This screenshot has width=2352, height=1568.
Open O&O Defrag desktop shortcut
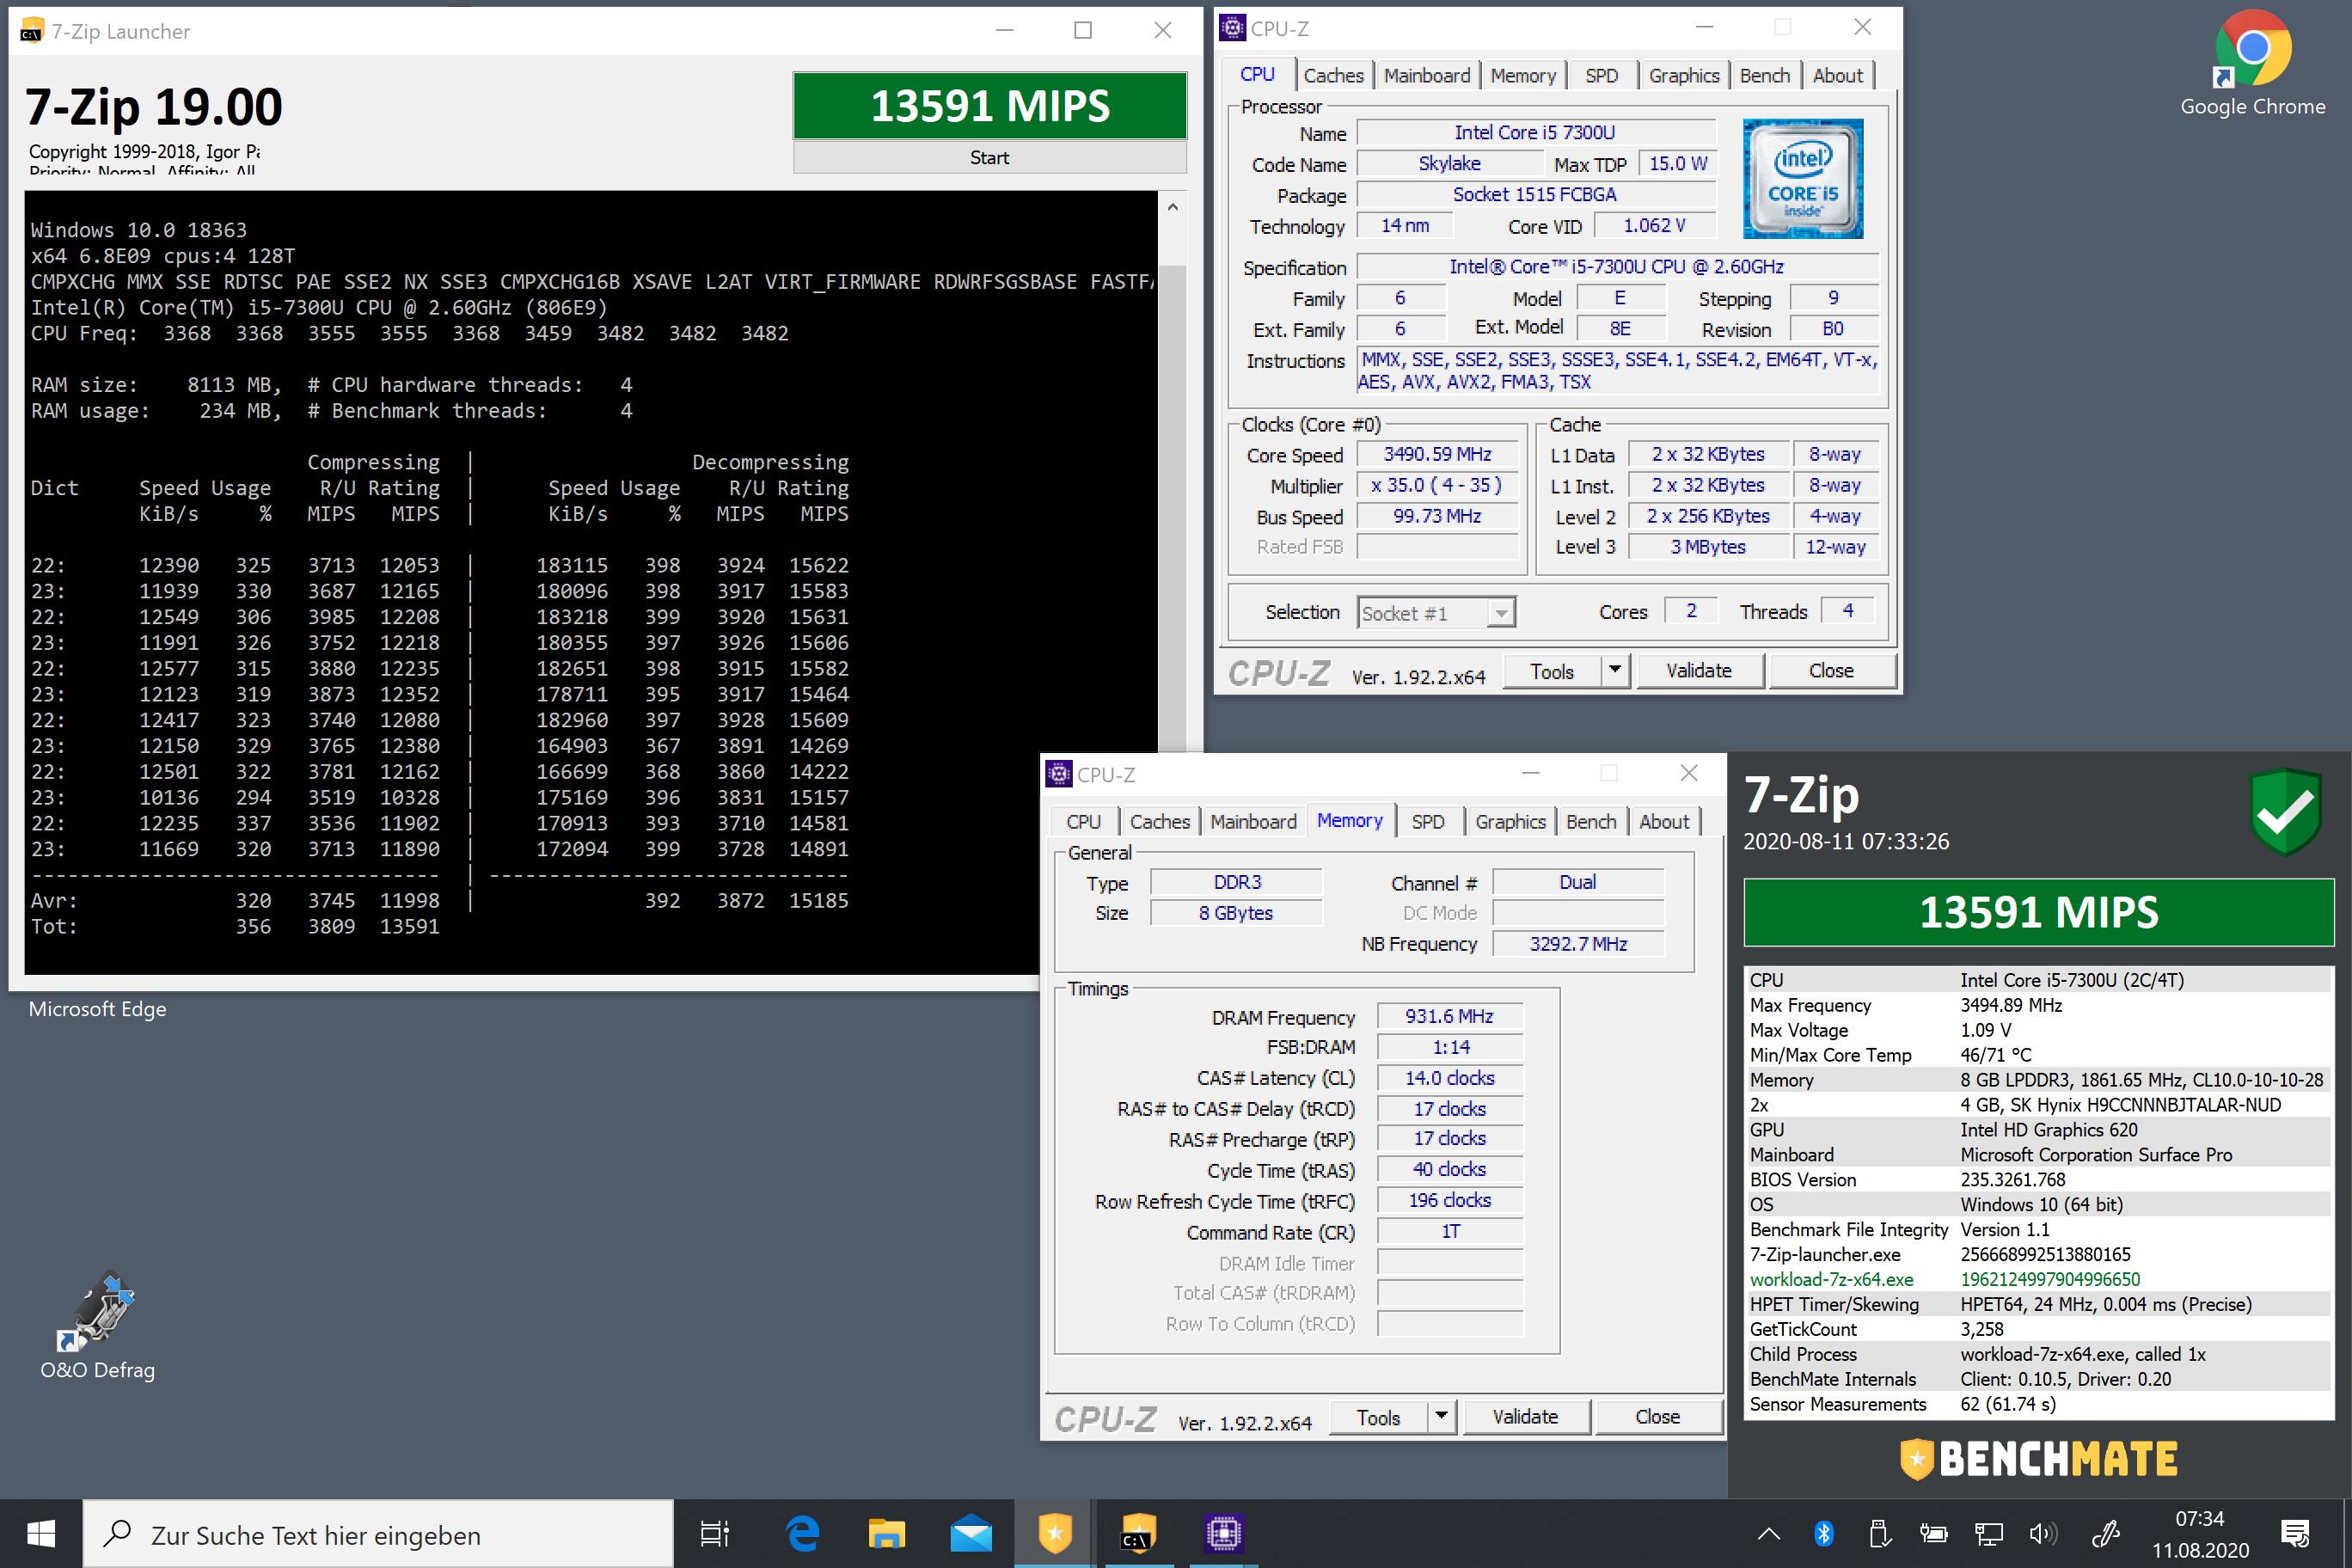click(97, 1325)
